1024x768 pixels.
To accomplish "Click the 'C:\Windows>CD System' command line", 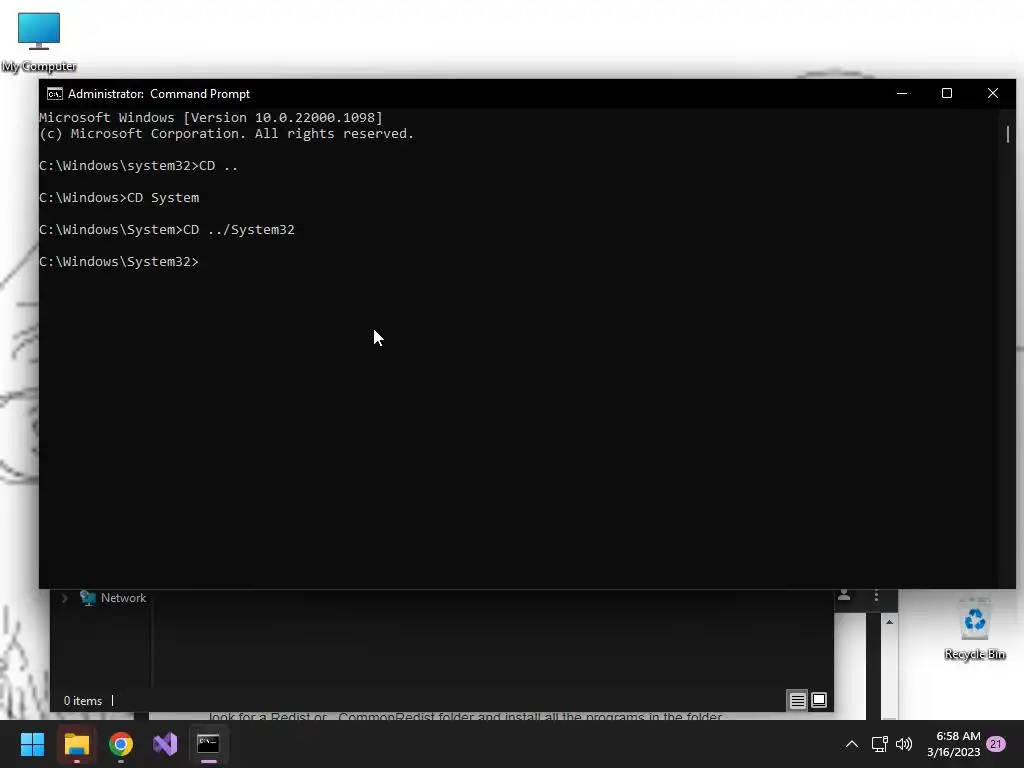I will tap(119, 198).
